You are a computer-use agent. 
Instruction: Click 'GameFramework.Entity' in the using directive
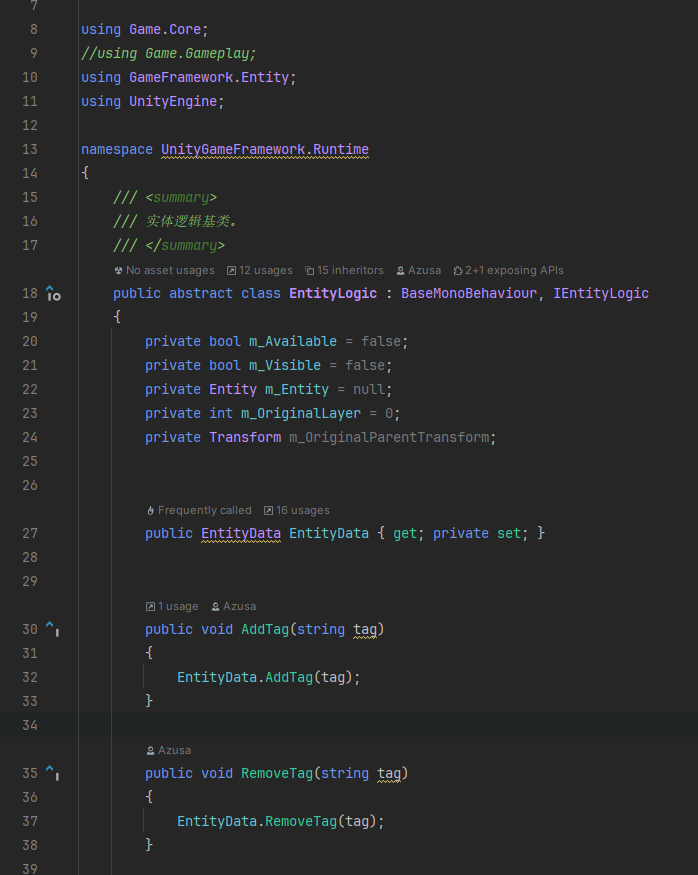(x=209, y=78)
